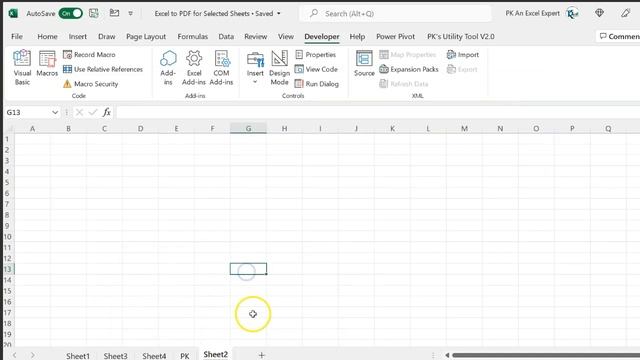This screenshot has width=640, height=360.
Task: Open the Visual Basic editor
Action: (x=22, y=68)
